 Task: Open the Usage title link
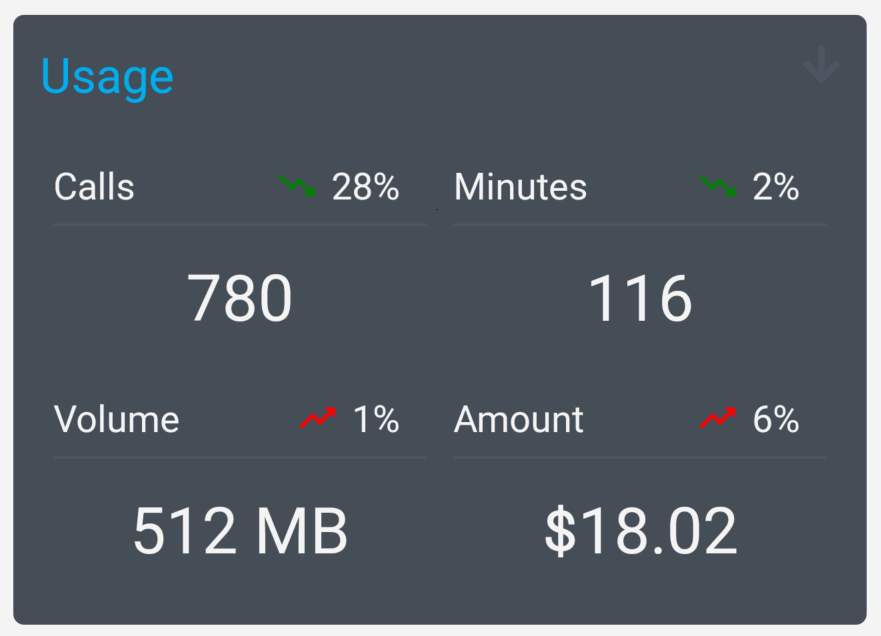(107, 77)
